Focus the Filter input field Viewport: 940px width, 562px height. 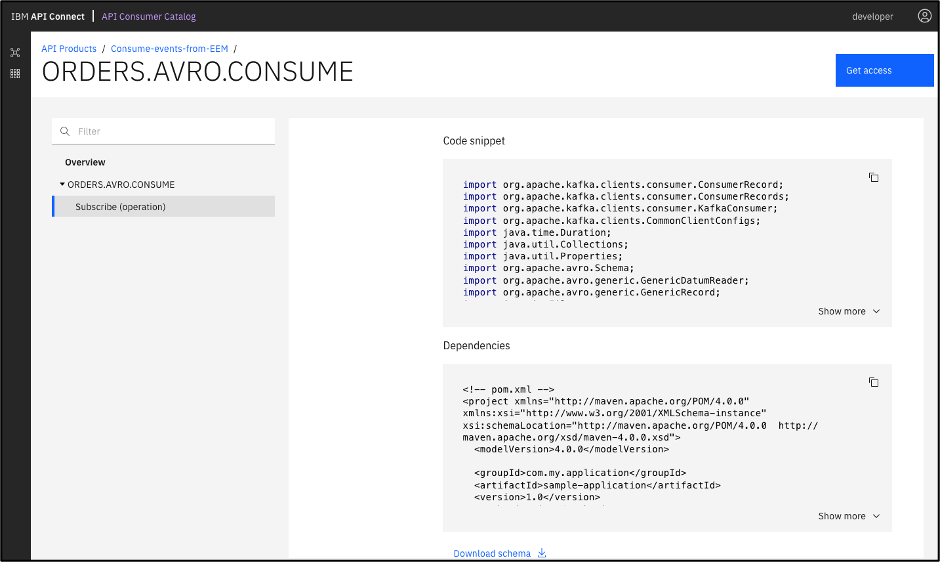click(x=164, y=131)
